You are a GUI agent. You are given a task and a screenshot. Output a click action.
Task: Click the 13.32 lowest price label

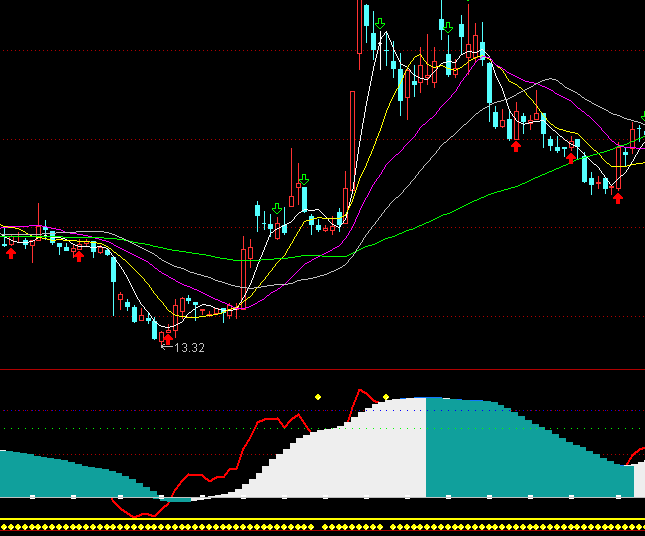point(190,348)
